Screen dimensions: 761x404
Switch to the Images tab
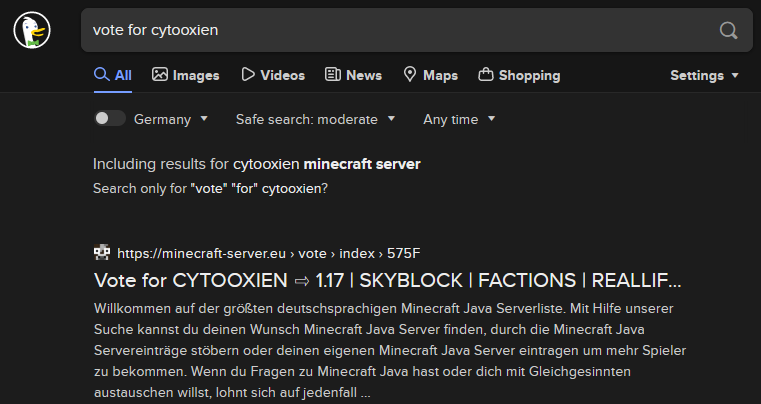pos(185,75)
